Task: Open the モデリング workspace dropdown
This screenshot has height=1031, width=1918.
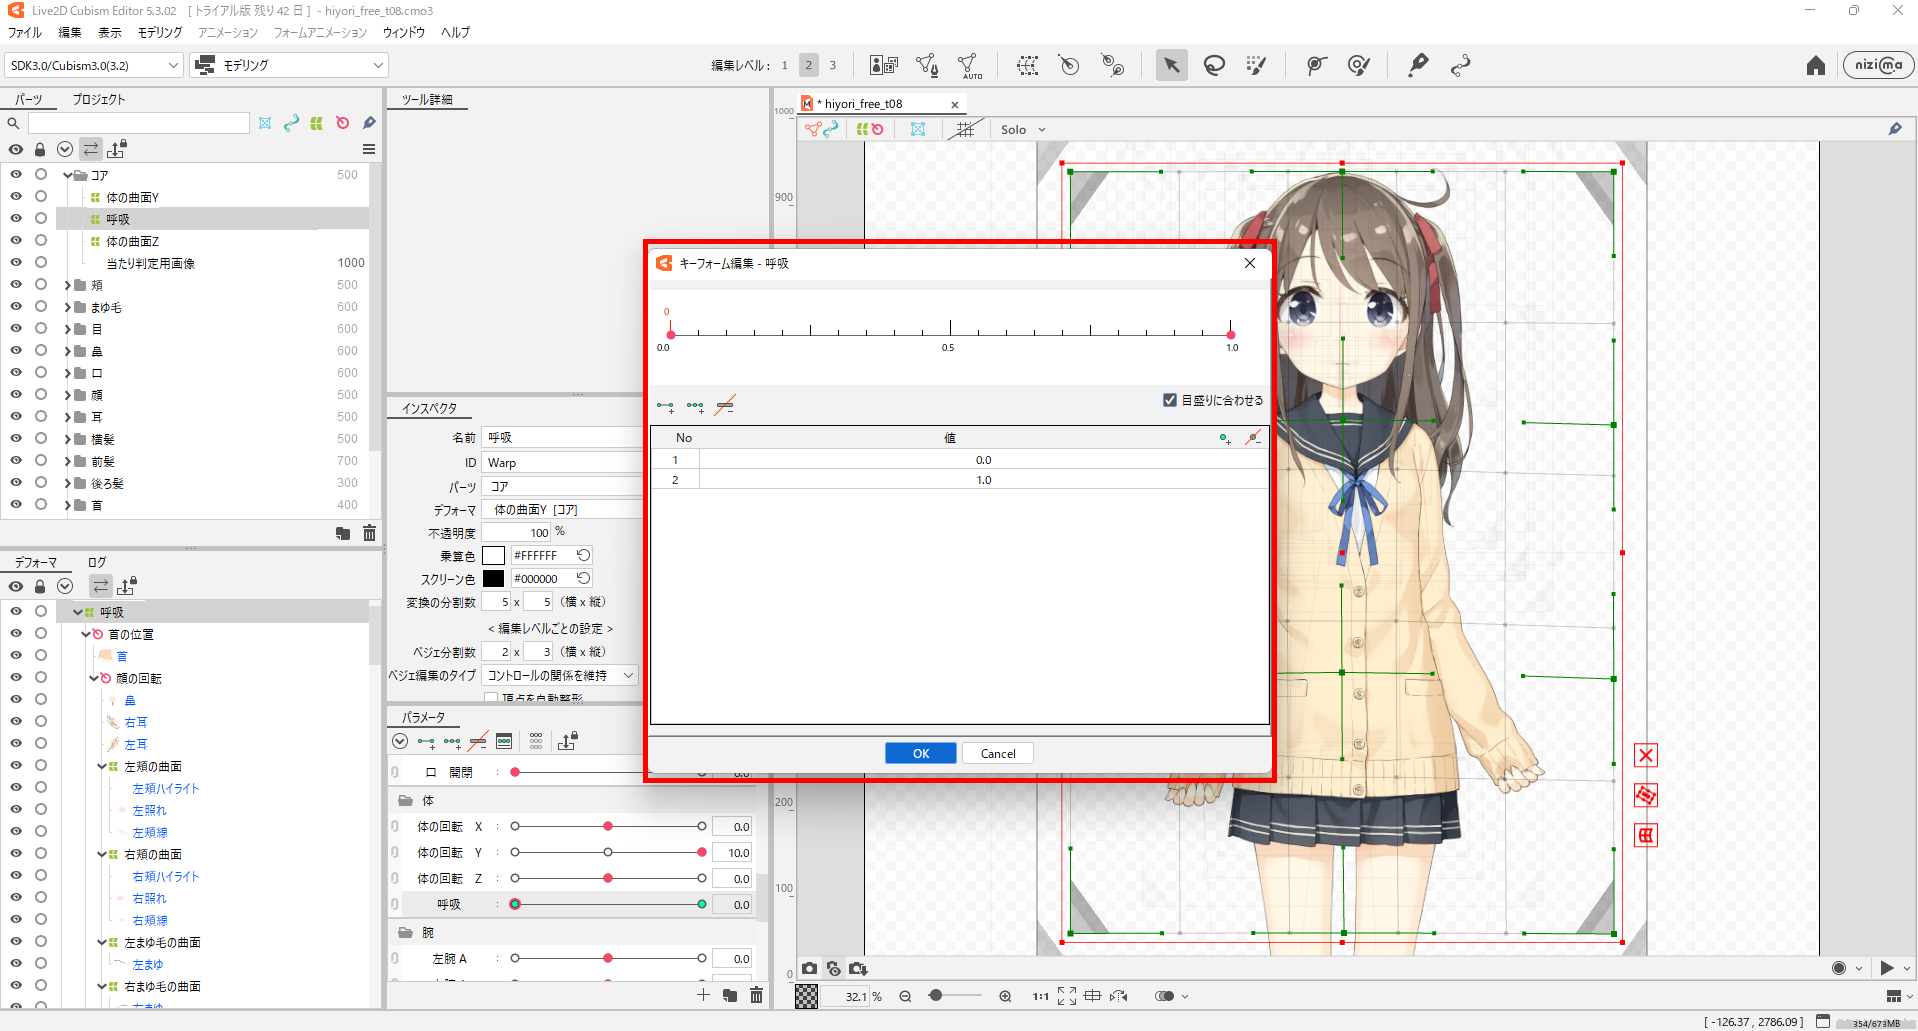Action: tap(290, 66)
